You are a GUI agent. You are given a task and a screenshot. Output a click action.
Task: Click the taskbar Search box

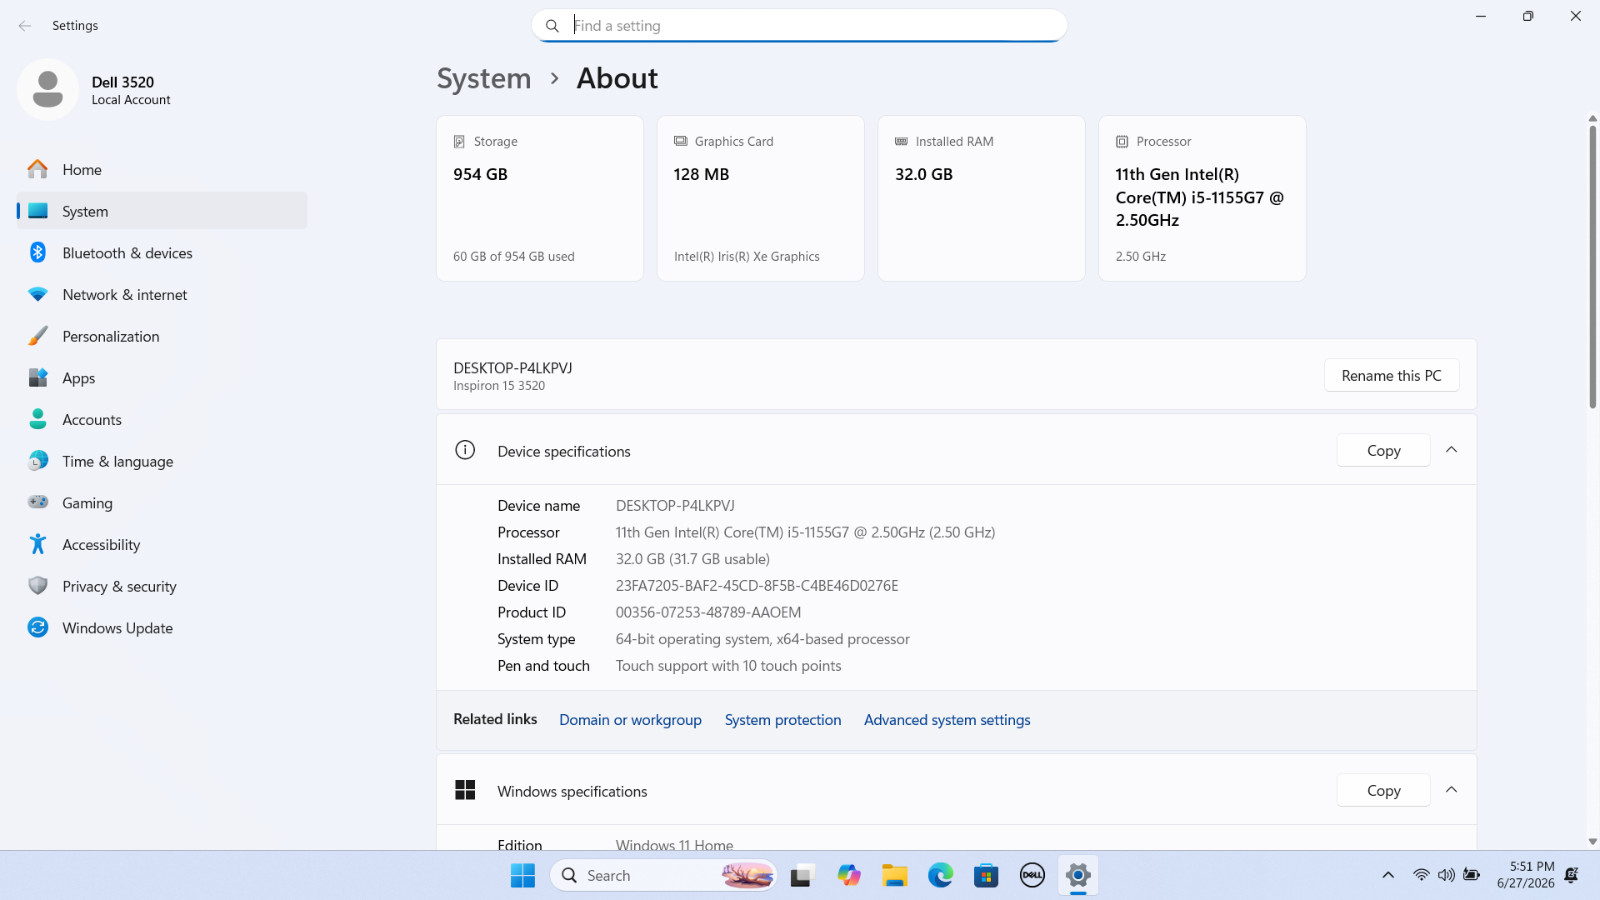pyautogui.click(x=664, y=876)
